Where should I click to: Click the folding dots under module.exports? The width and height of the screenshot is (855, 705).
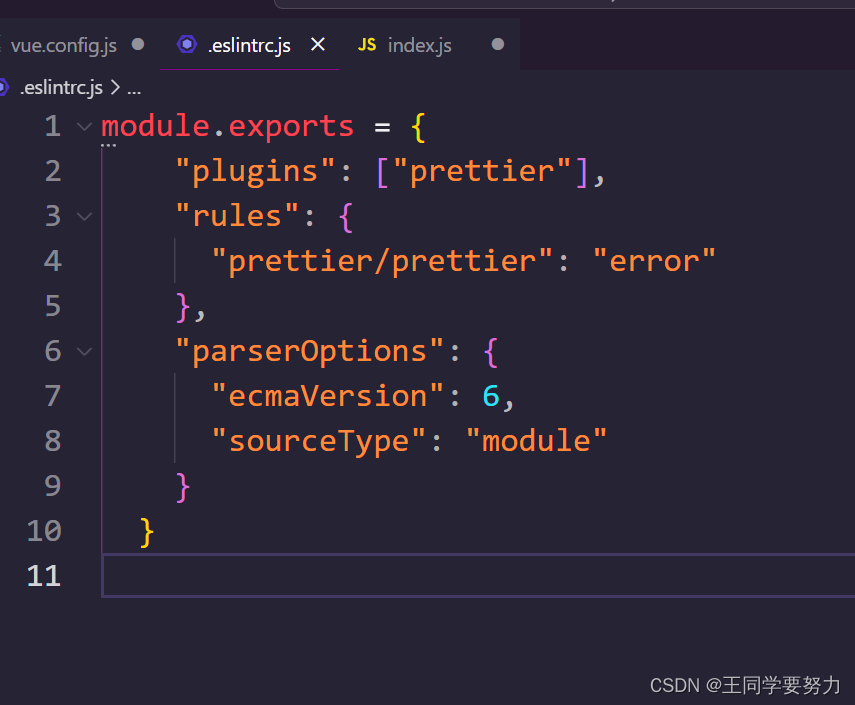click(108, 145)
